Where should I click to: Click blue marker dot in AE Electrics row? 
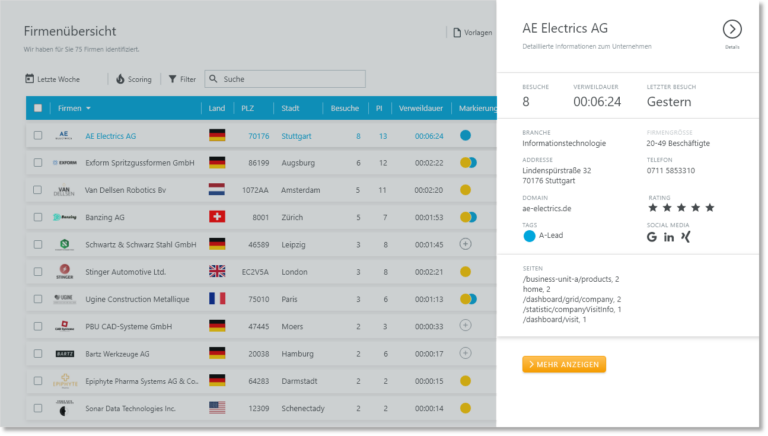[465, 135]
